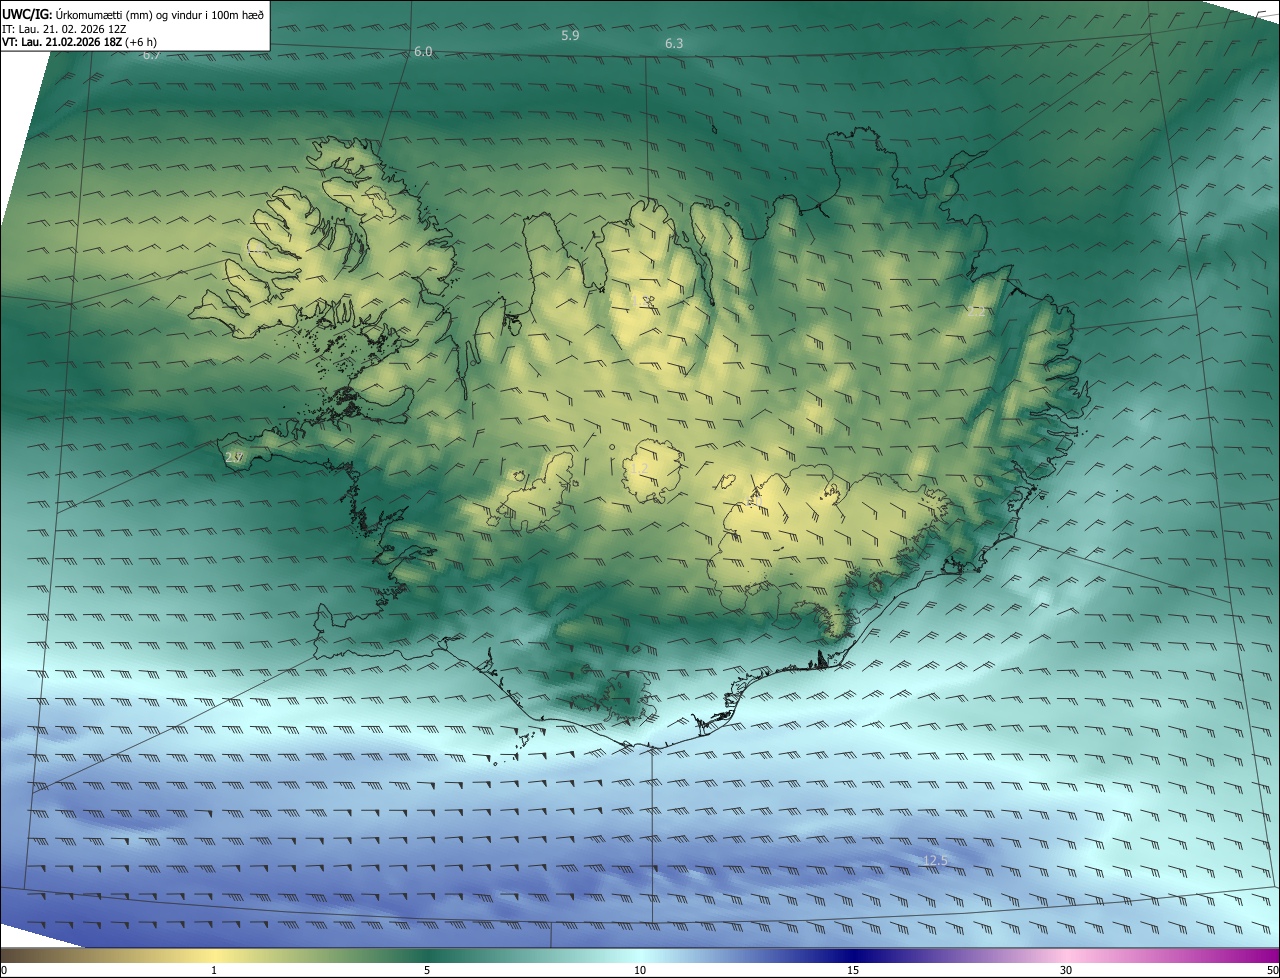Click the color scale tick label 10
This screenshot has height=978, width=1280.
pyautogui.click(x=640, y=970)
